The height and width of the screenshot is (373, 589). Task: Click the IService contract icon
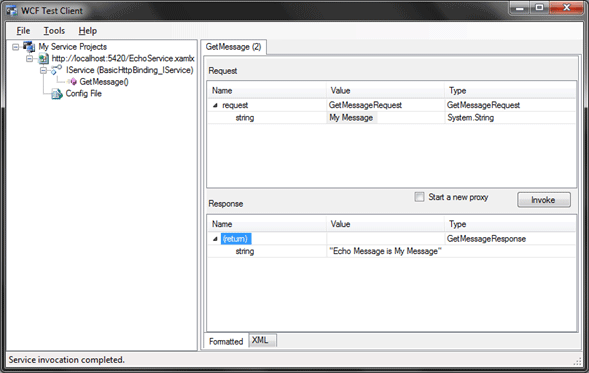[x=57, y=69]
